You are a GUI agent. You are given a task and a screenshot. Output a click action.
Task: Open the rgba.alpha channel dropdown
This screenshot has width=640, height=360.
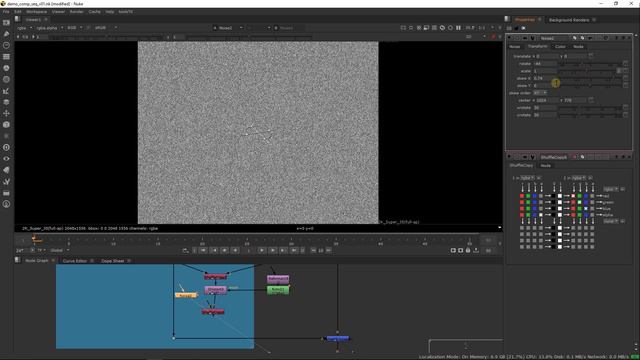click(50, 28)
